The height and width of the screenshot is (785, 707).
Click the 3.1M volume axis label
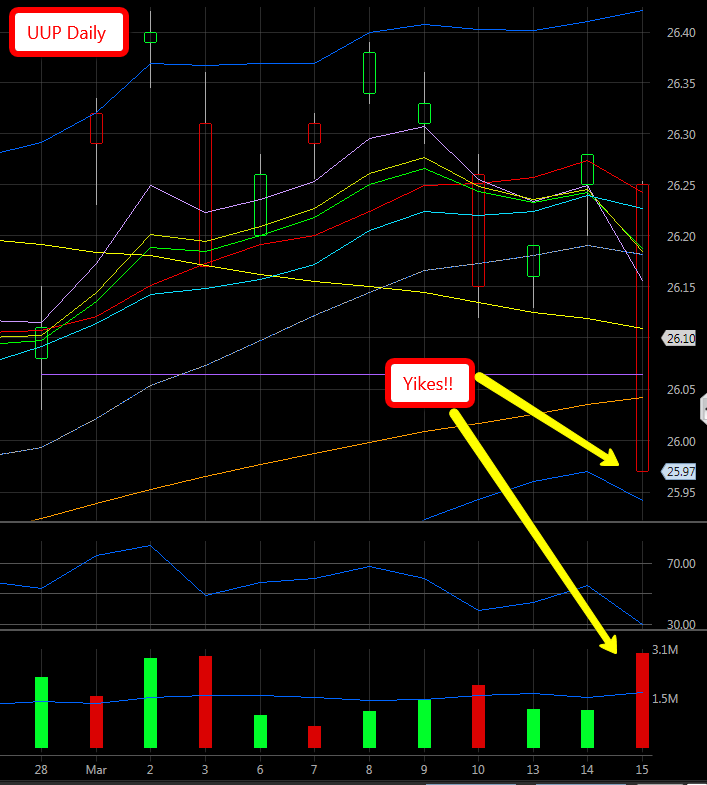coord(666,650)
